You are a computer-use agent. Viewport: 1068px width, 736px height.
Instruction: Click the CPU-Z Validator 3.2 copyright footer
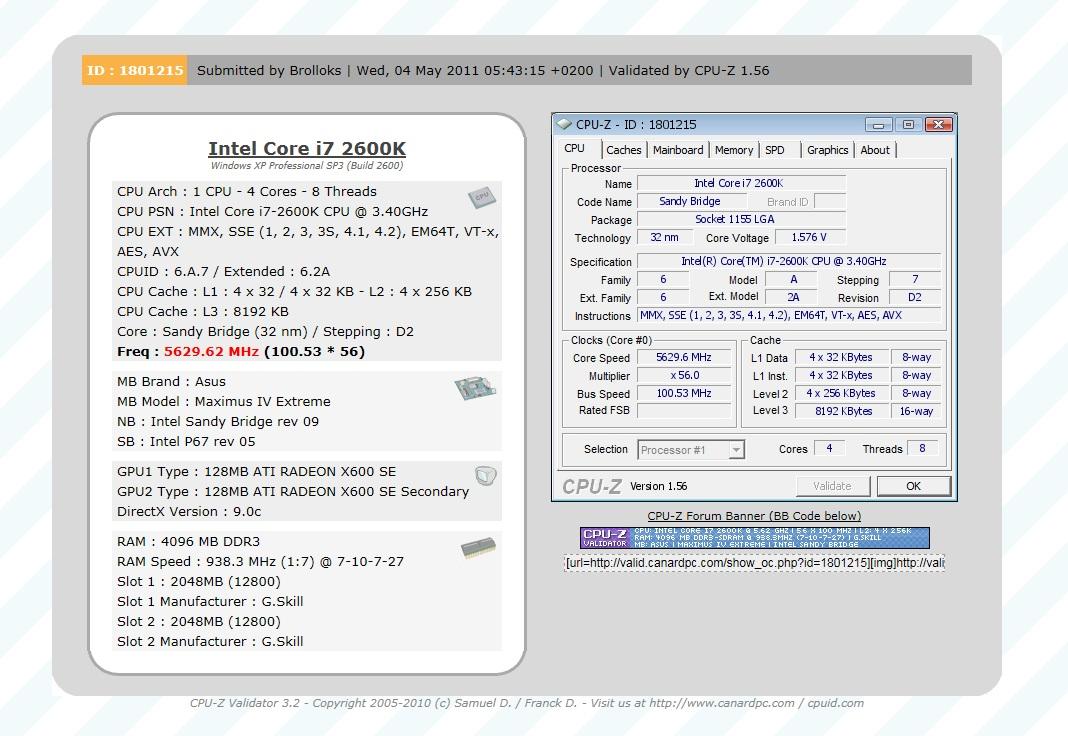(527, 703)
